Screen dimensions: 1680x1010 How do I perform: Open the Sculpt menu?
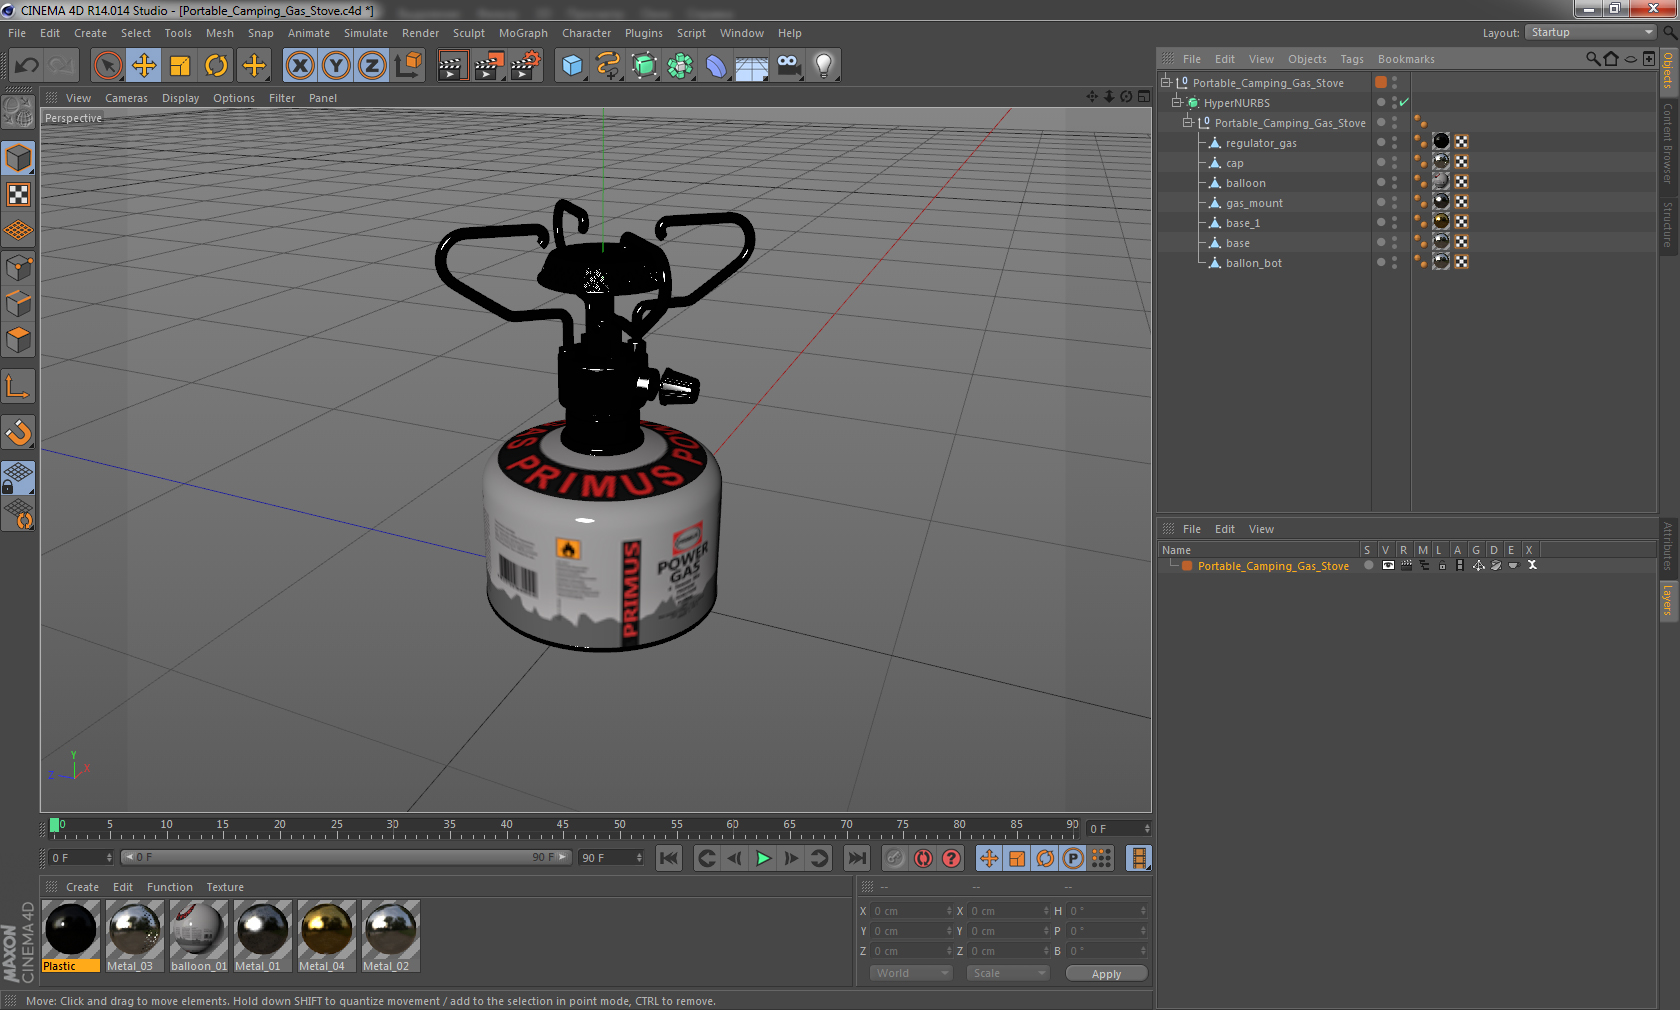tap(468, 33)
